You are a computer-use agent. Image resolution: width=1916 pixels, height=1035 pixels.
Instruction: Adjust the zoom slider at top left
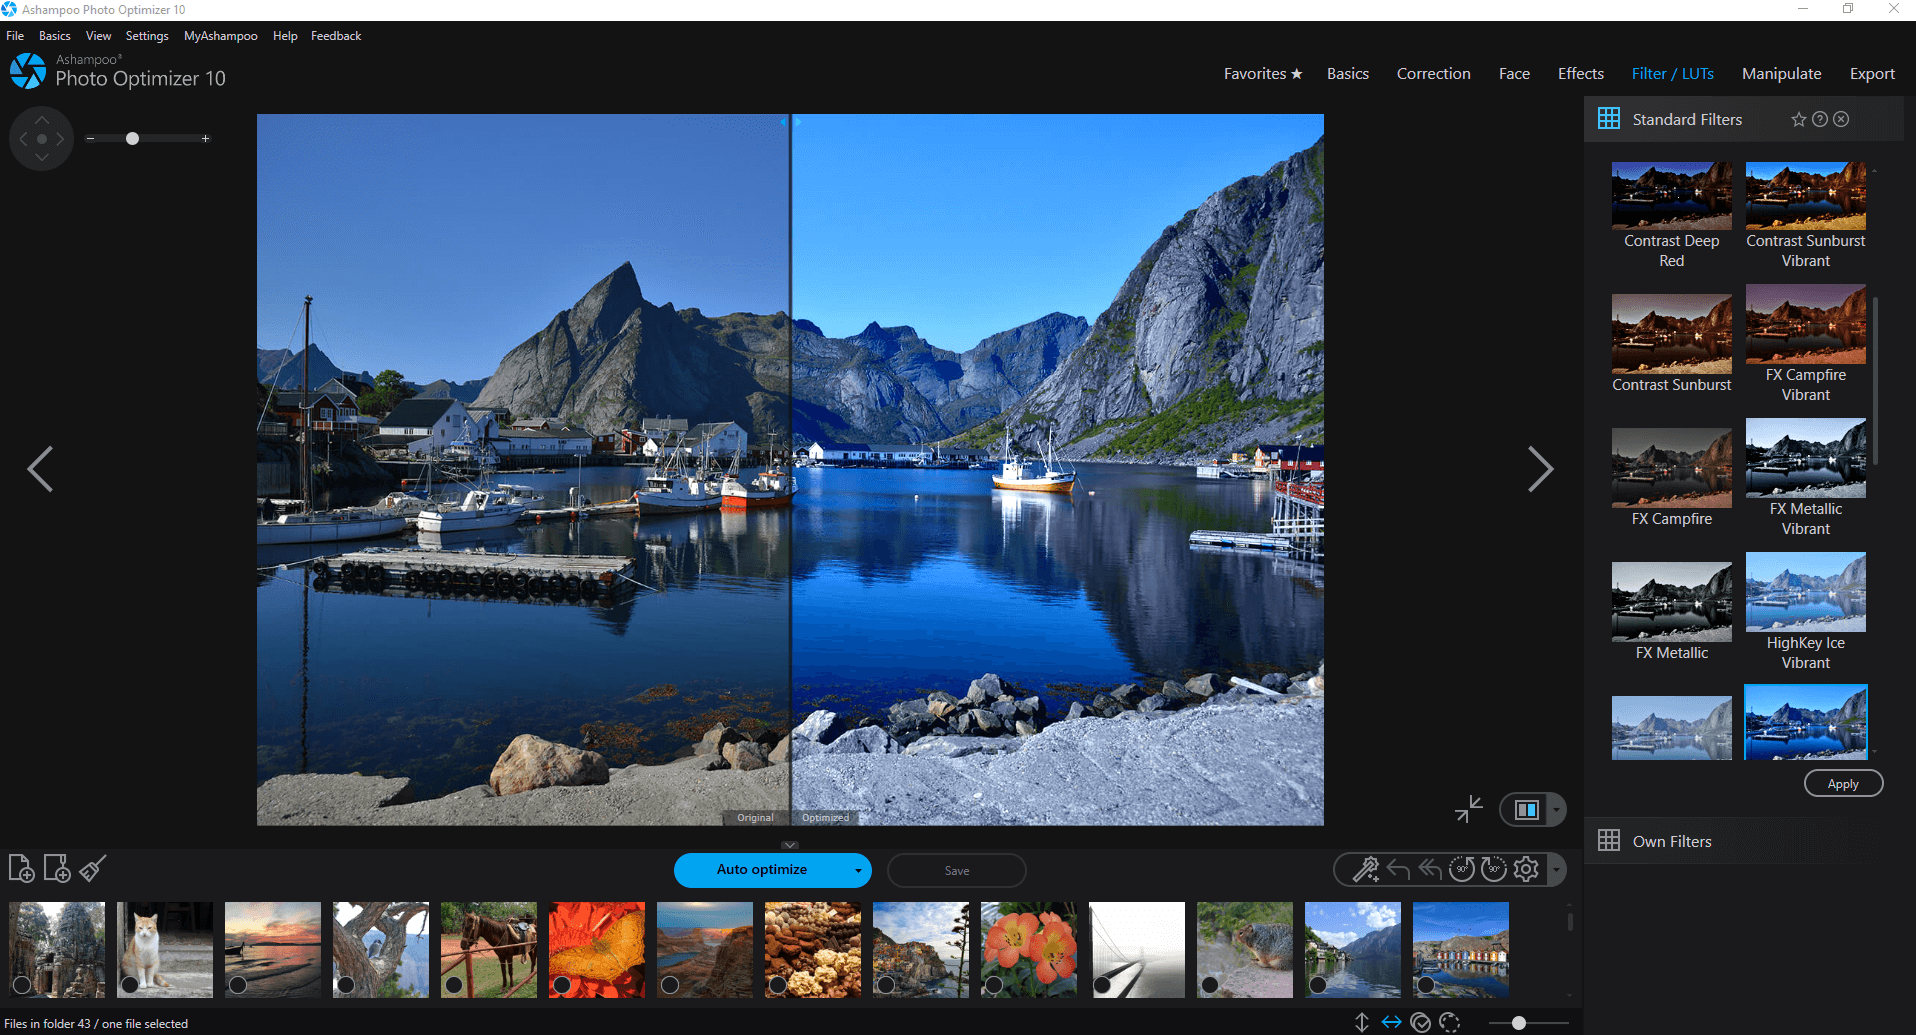pos(132,138)
